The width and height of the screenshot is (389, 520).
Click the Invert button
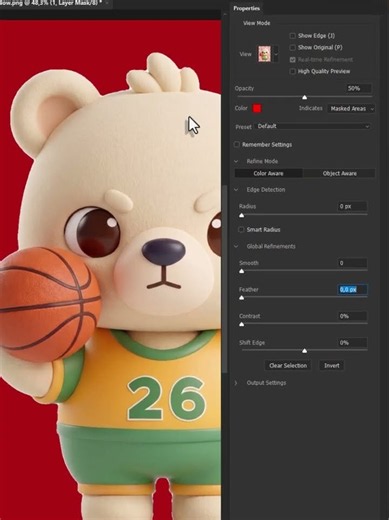tap(332, 366)
